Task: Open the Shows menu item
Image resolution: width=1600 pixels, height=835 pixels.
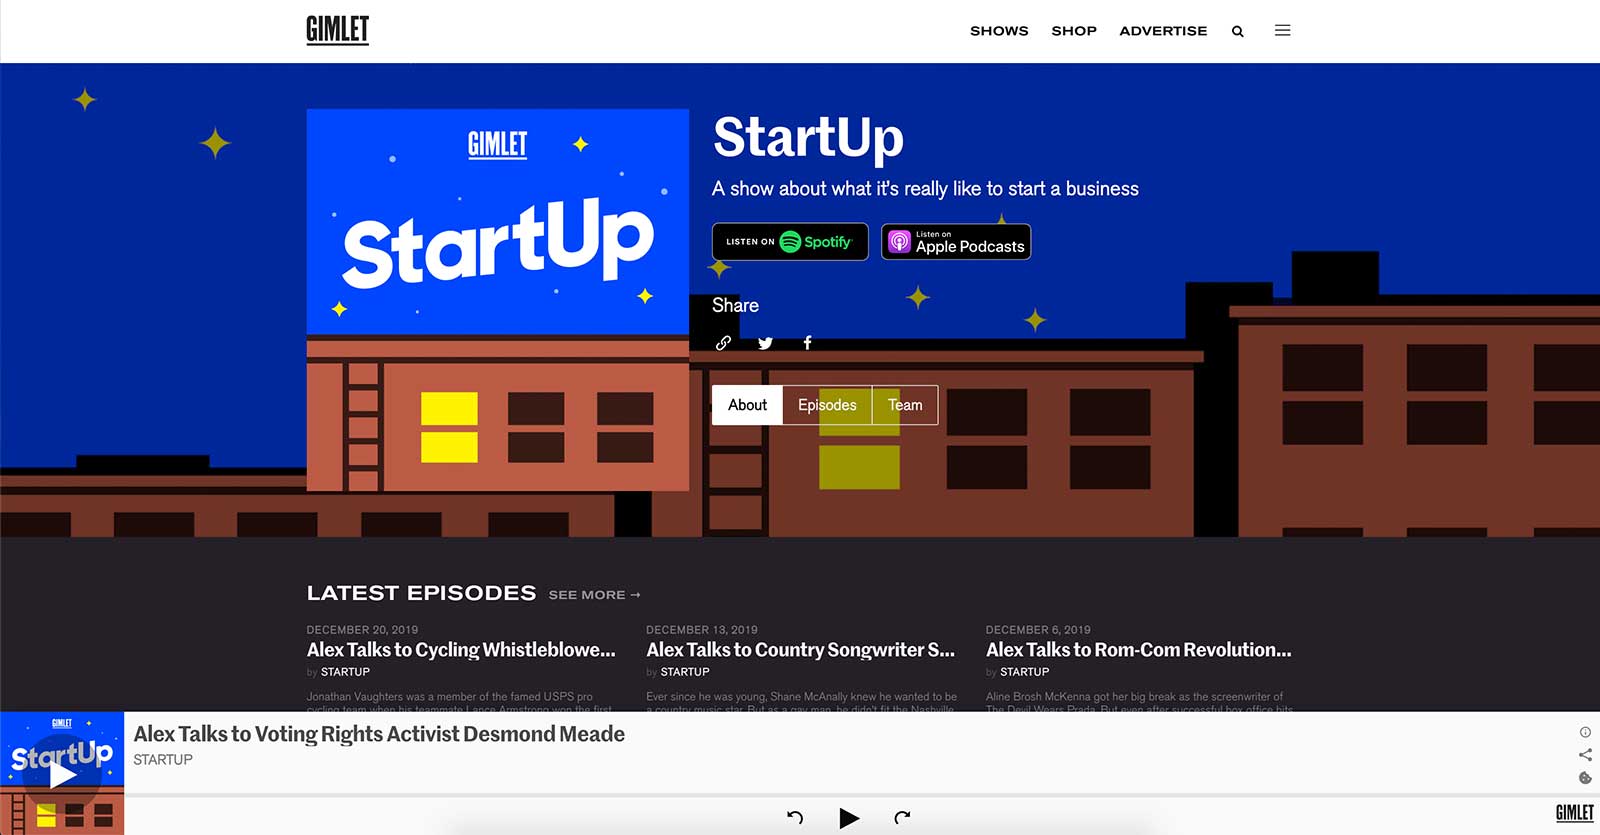Action: pos(999,31)
